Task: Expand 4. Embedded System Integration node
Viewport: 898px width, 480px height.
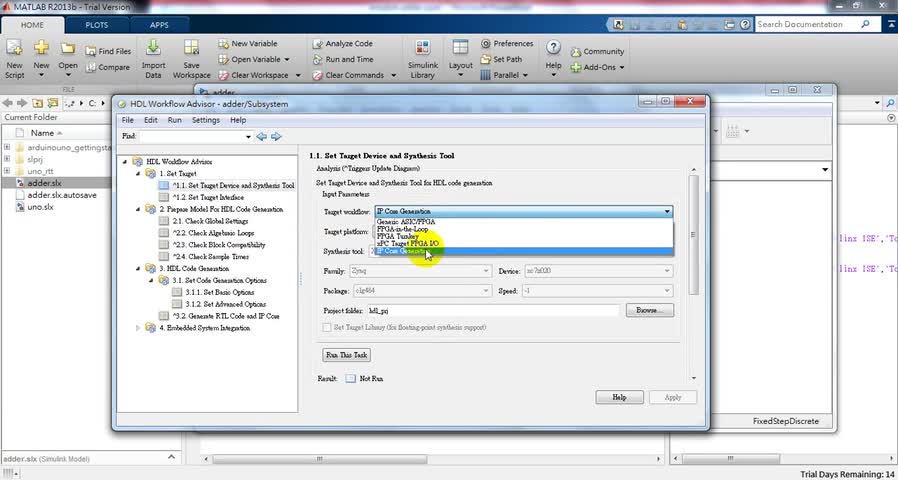Action: coord(138,328)
